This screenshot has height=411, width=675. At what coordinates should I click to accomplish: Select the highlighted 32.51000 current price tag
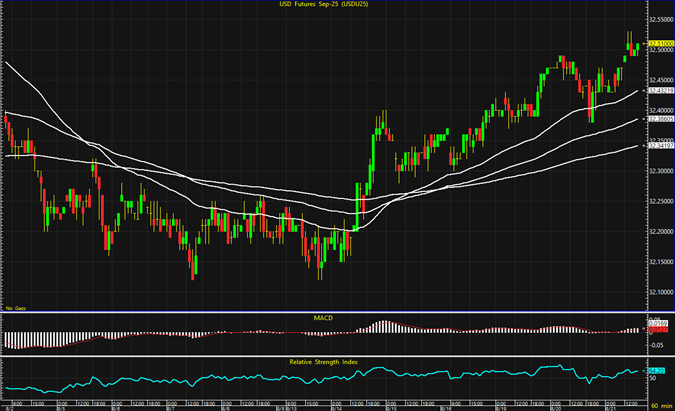click(x=659, y=44)
